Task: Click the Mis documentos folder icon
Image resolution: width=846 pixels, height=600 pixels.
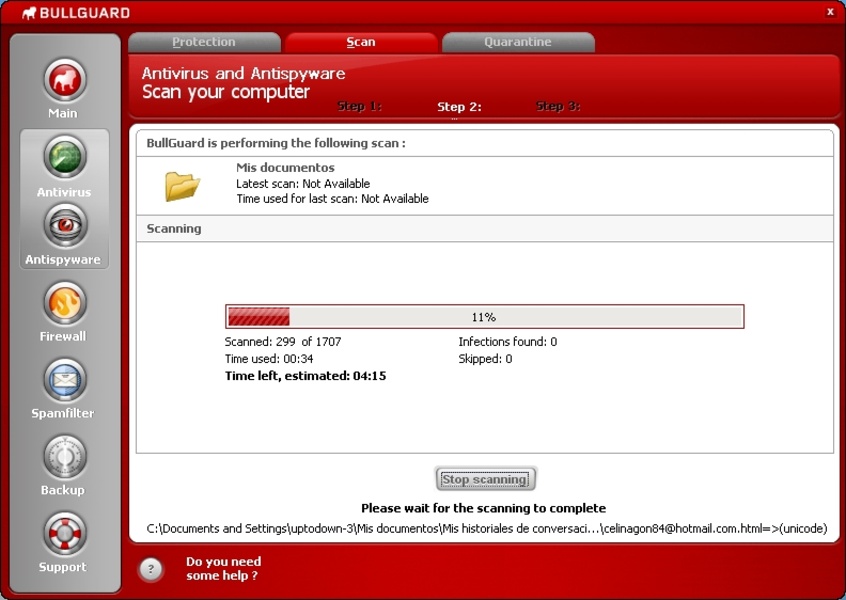Action: pos(182,186)
